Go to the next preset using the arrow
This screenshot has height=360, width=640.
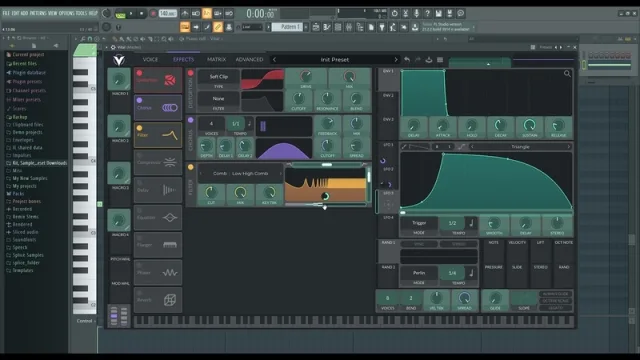(396, 60)
